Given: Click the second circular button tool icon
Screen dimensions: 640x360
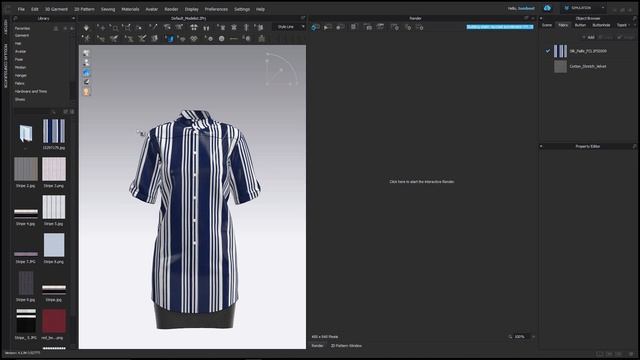Looking at the screenshot, I should pyautogui.click(x=222, y=39).
